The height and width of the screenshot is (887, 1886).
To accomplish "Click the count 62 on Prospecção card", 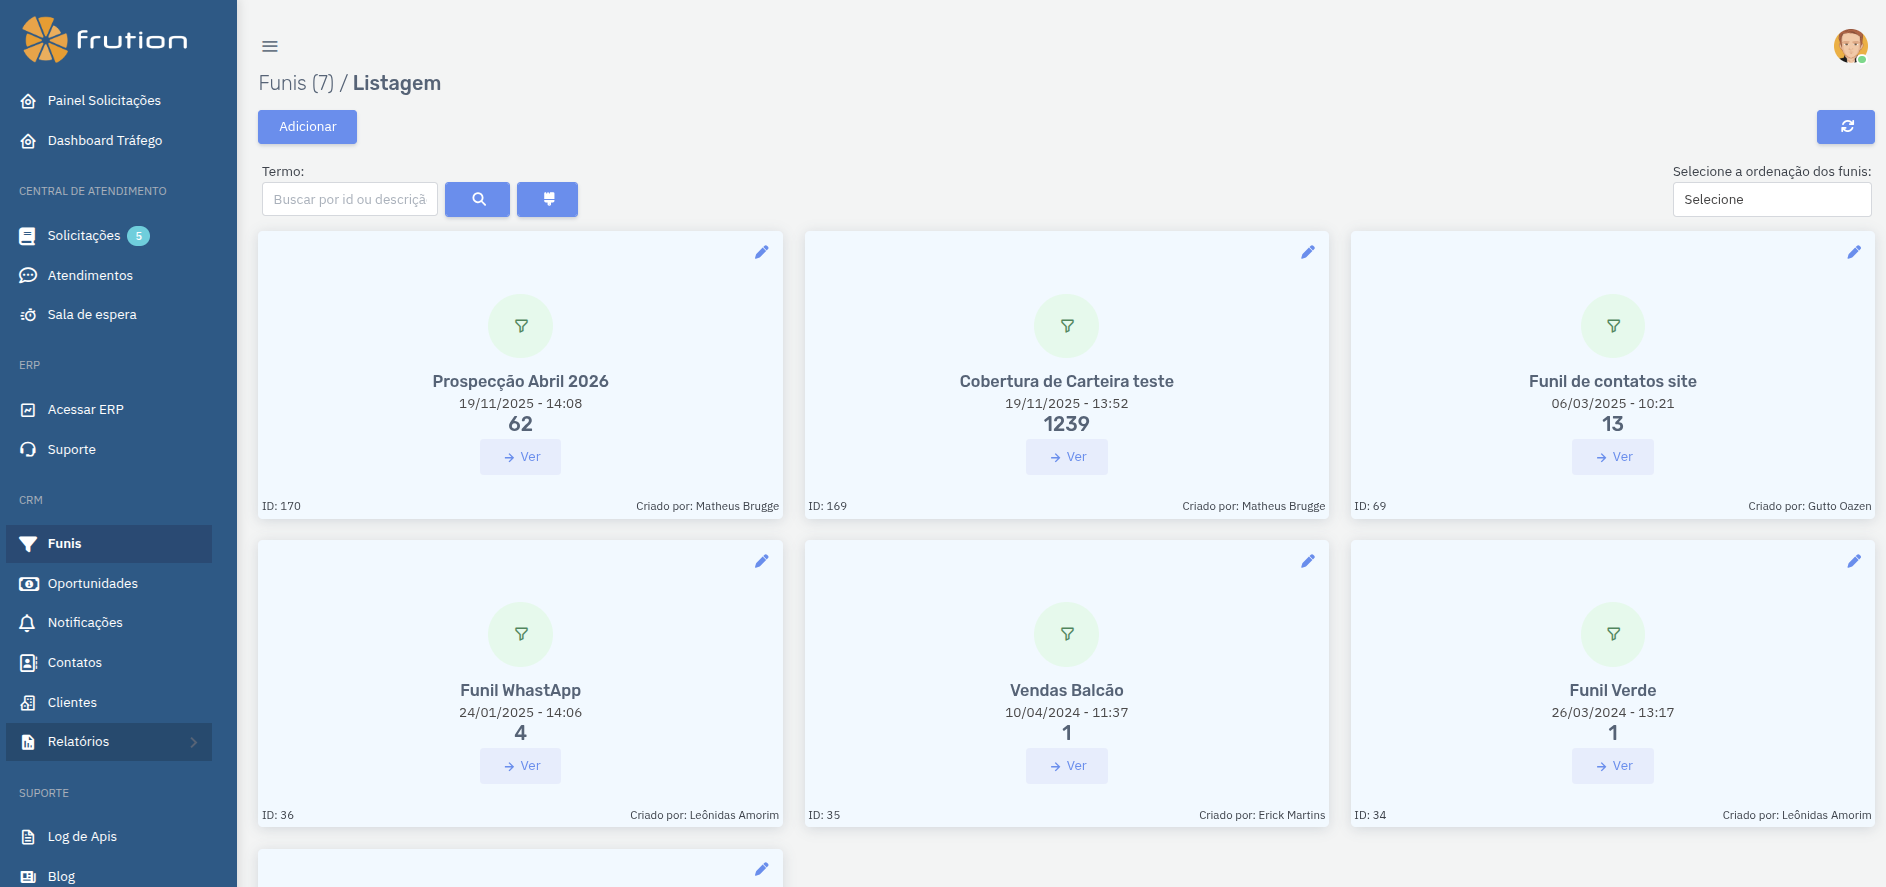I will 521,424.
